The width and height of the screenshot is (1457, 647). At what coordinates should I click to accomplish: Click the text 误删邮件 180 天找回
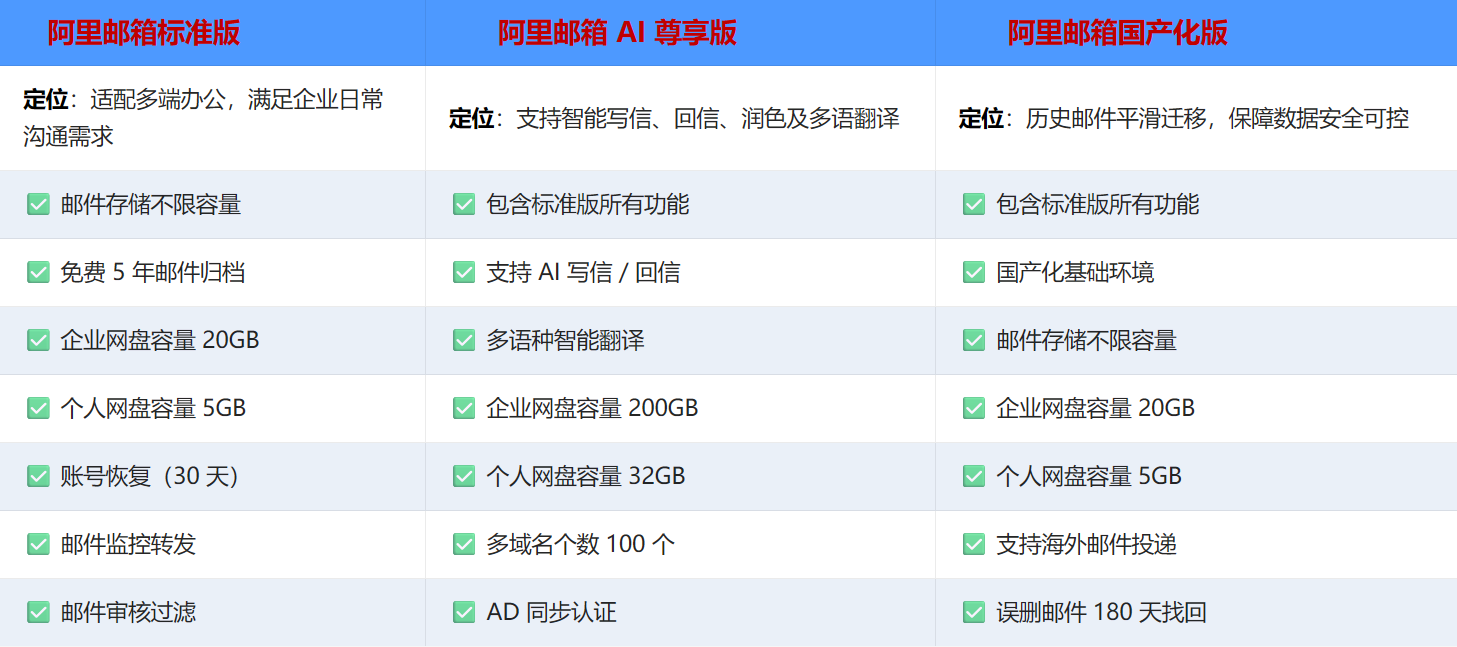click(x=1101, y=612)
